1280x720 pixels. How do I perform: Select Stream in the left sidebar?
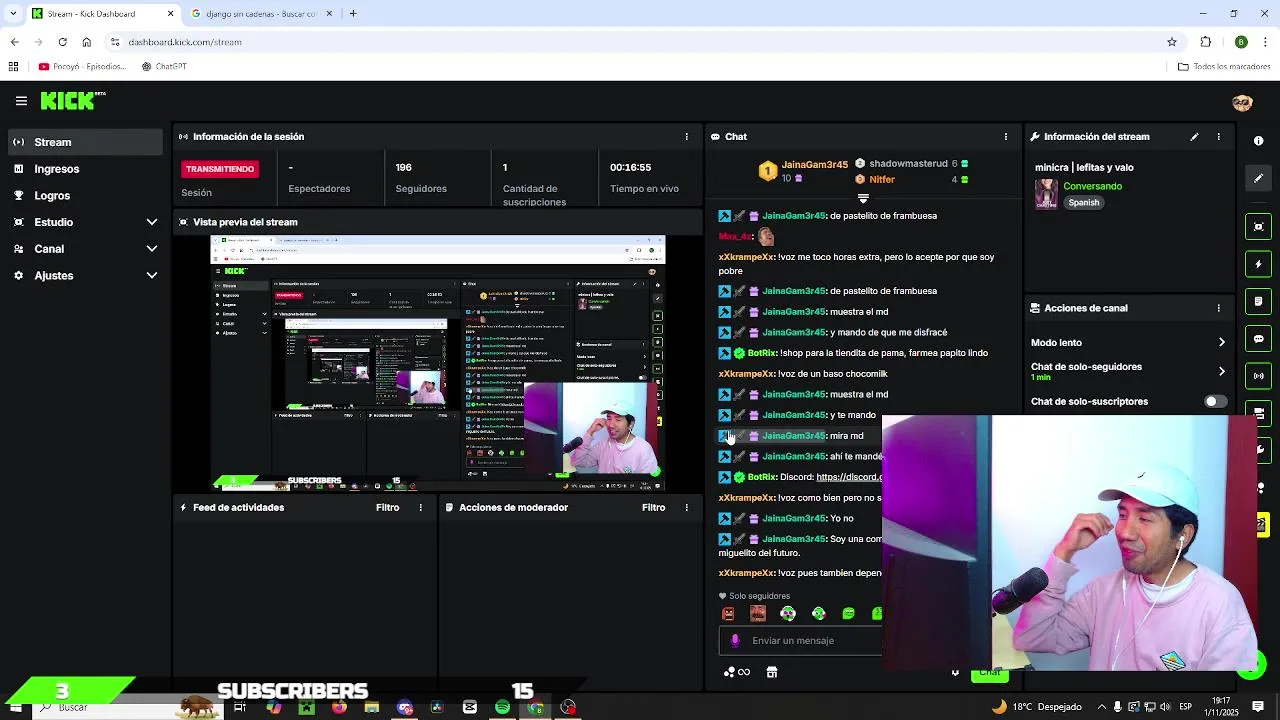(x=87, y=142)
